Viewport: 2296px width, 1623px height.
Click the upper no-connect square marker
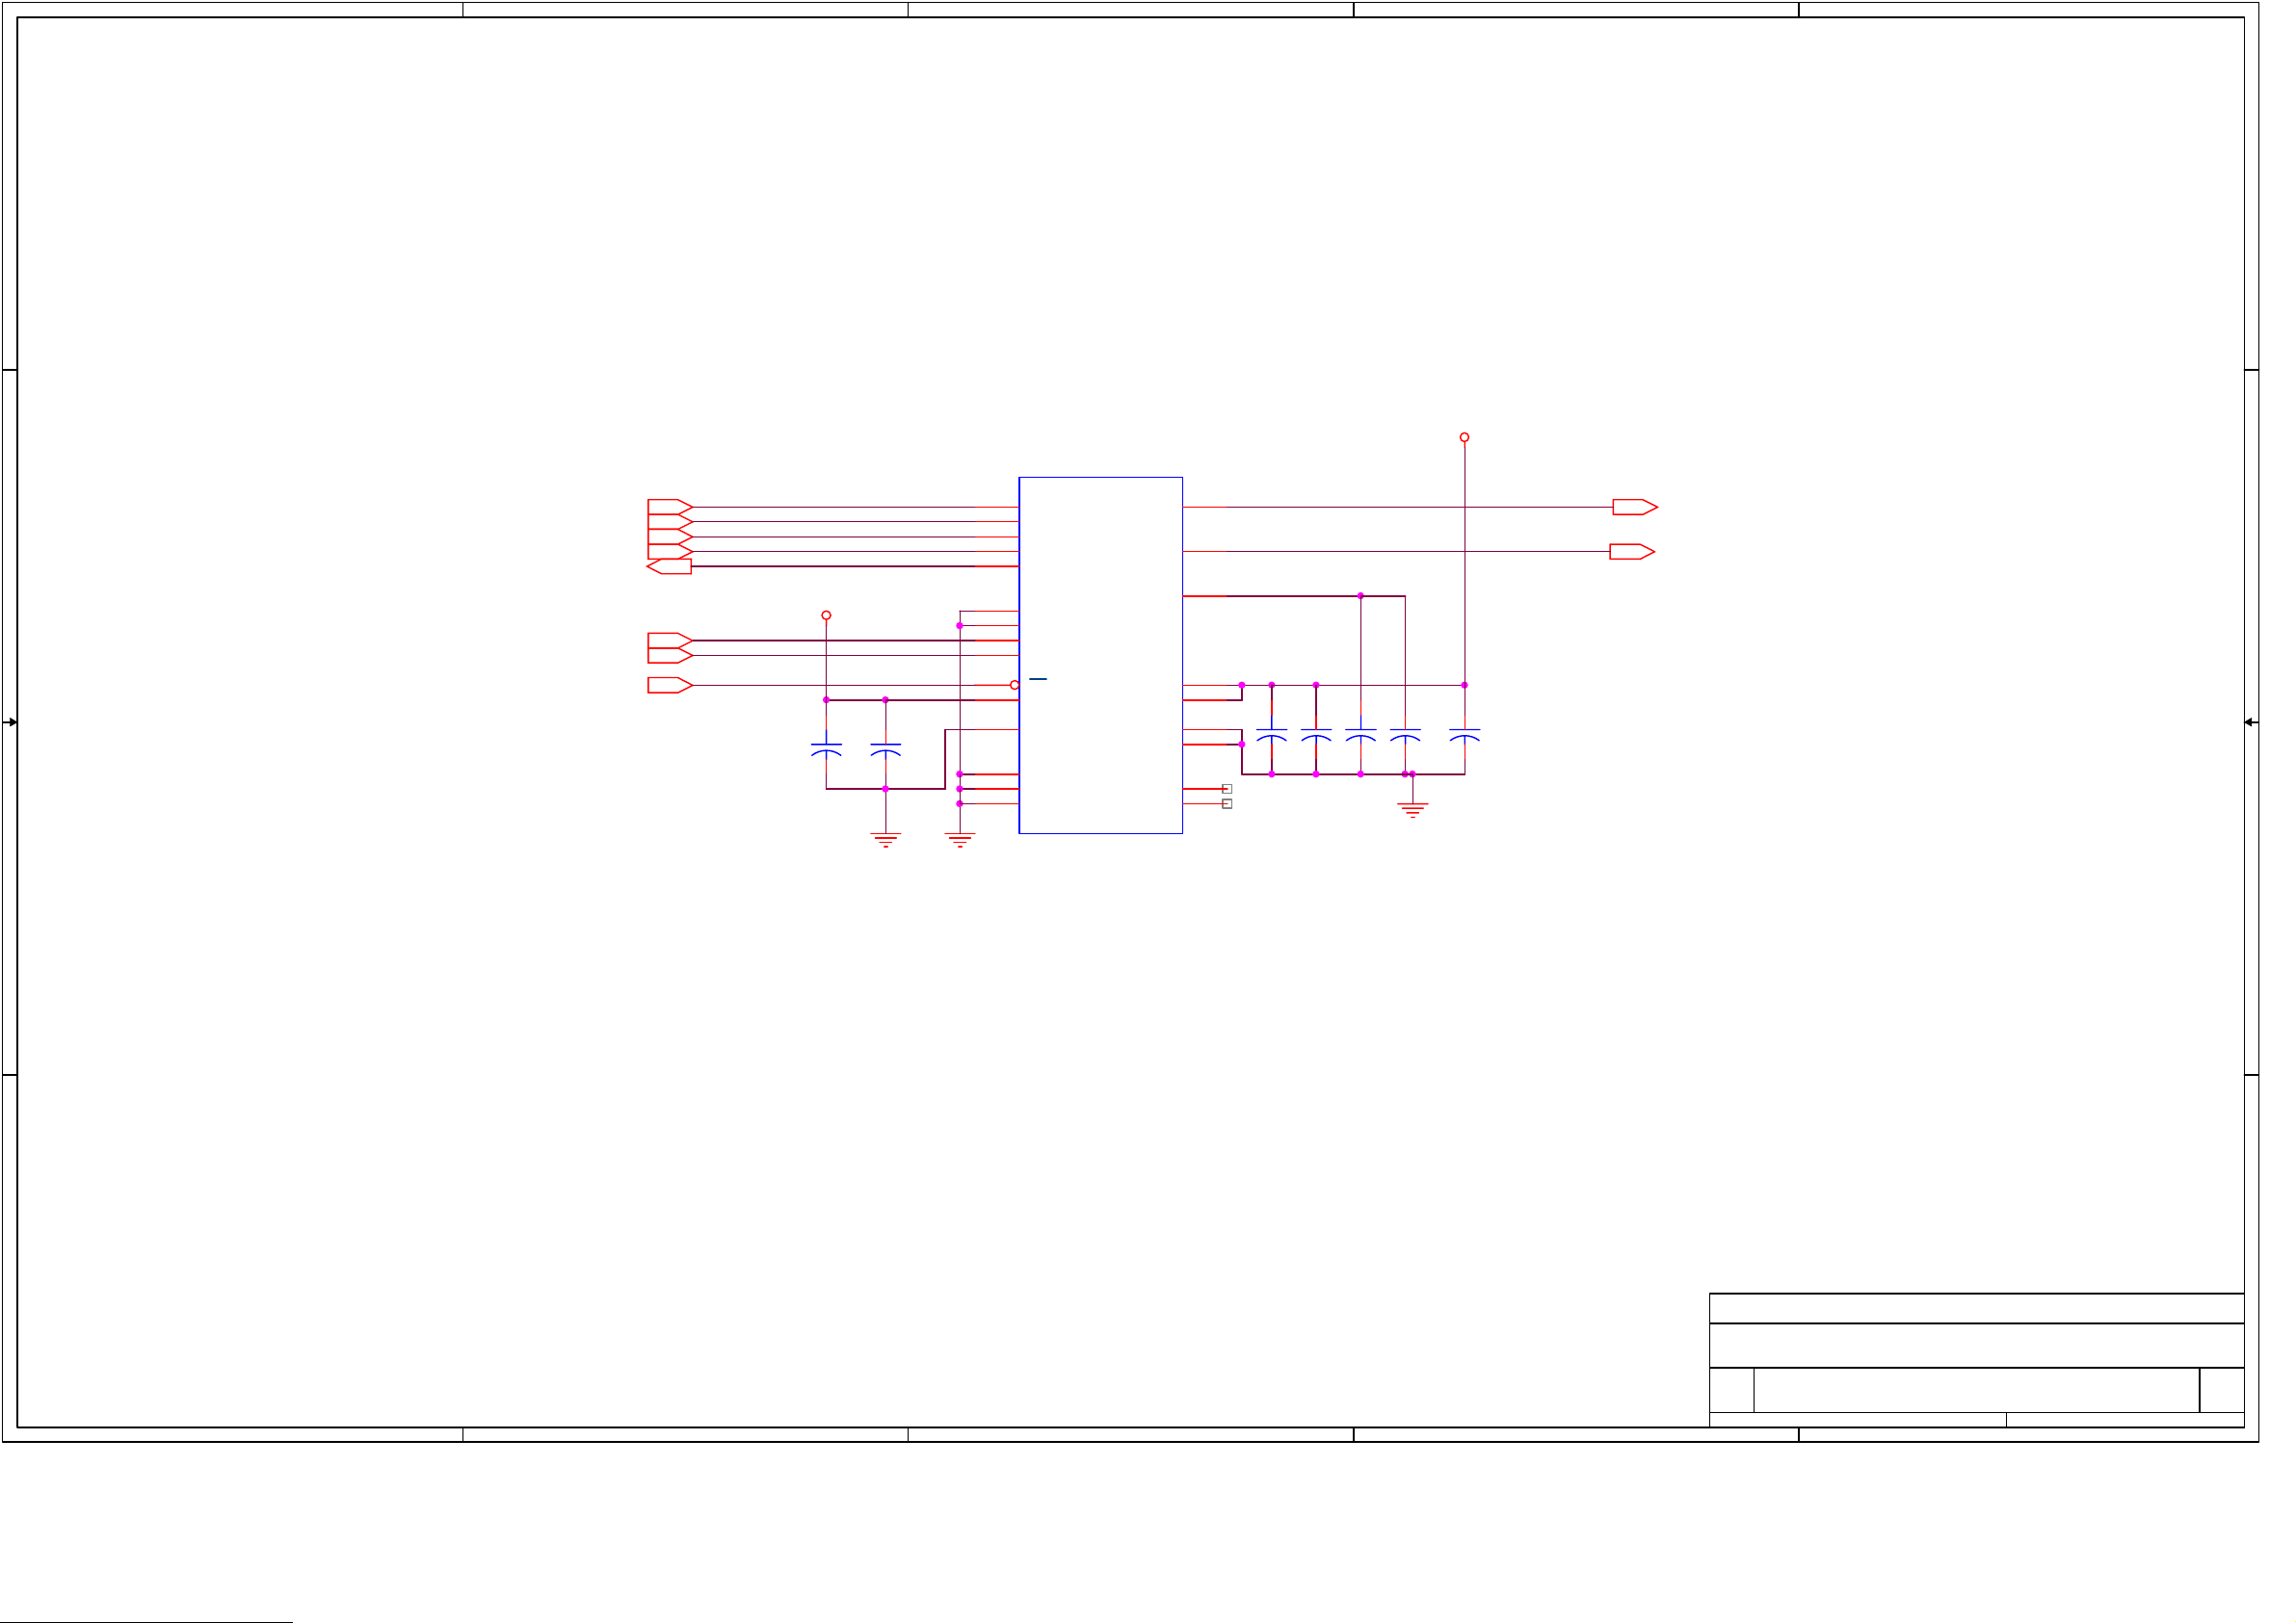[1227, 789]
